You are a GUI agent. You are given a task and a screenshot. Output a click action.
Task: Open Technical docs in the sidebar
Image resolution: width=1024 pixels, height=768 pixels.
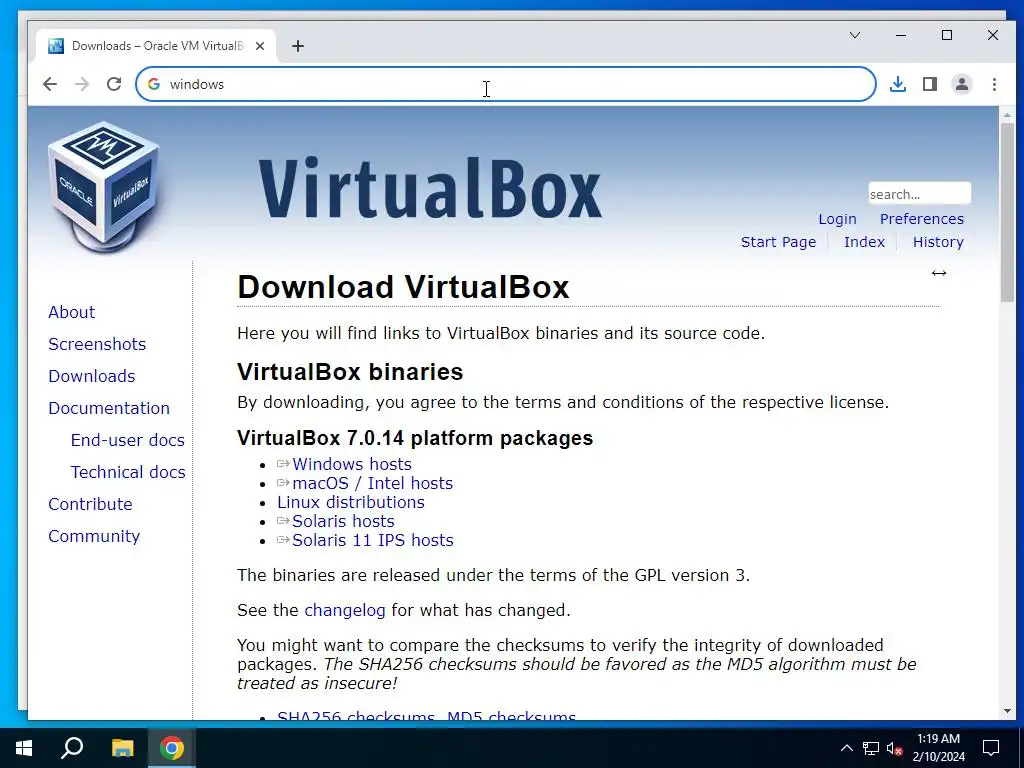(x=128, y=472)
